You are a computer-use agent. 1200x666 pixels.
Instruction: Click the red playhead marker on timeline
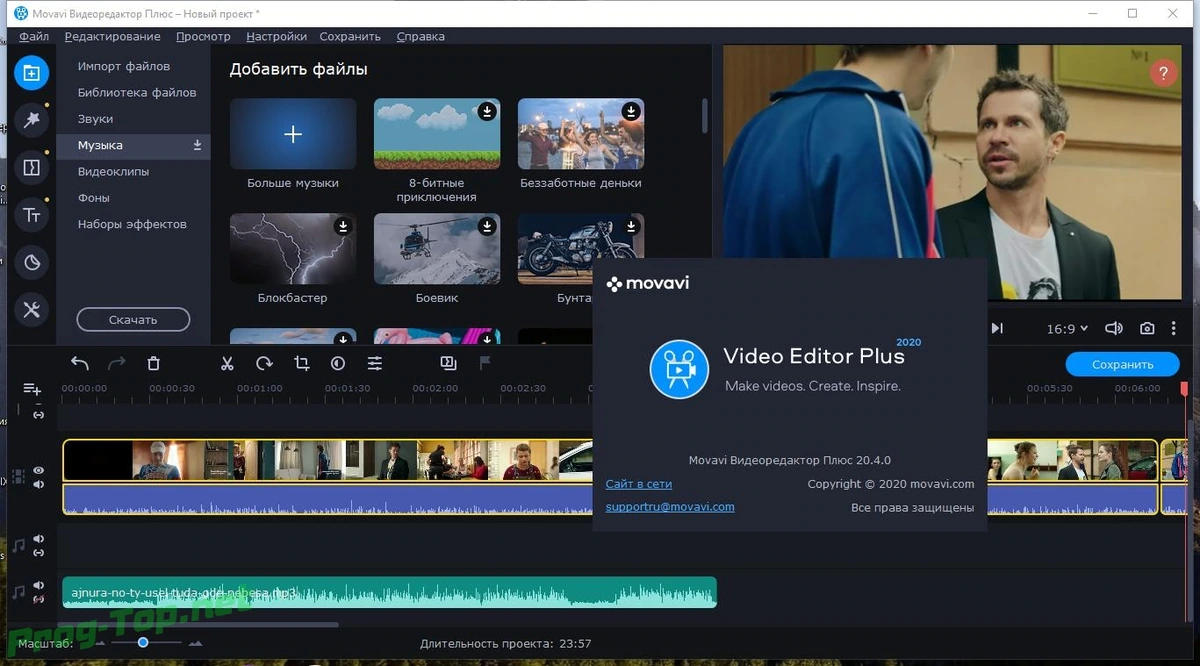[x=1185, y=388]
